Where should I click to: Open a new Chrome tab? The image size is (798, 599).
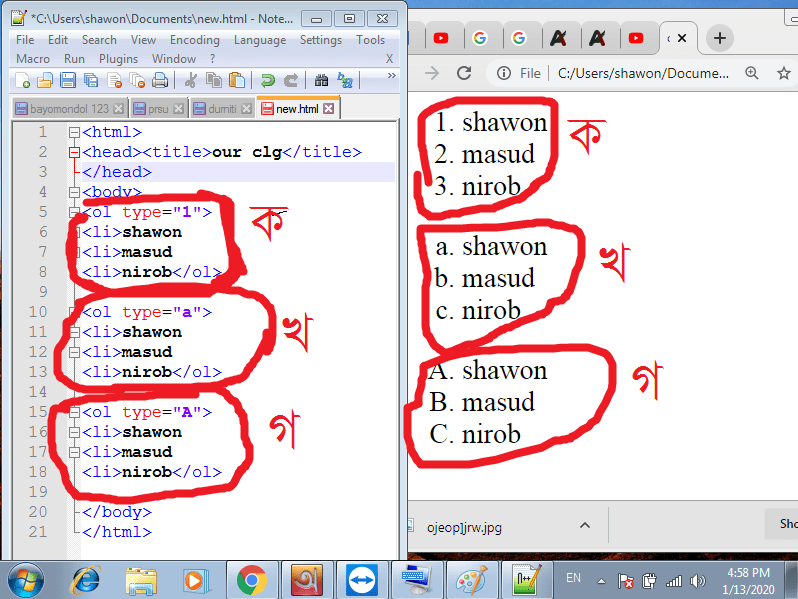click(x=720, y=38)
